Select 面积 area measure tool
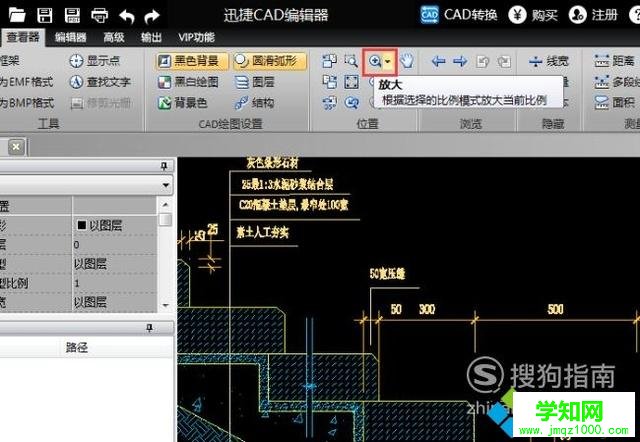Screen dimensions: 640x442 click(614, 103)
